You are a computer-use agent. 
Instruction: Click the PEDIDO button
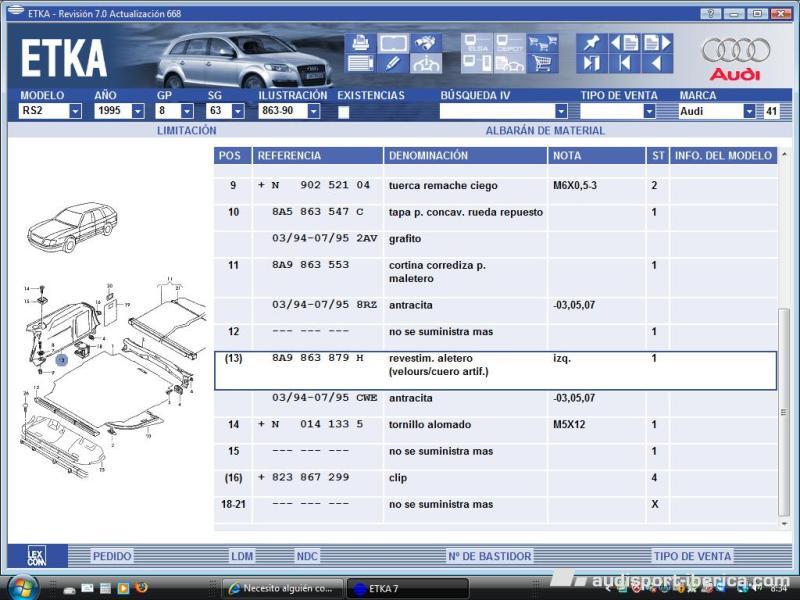coord(112,556)
